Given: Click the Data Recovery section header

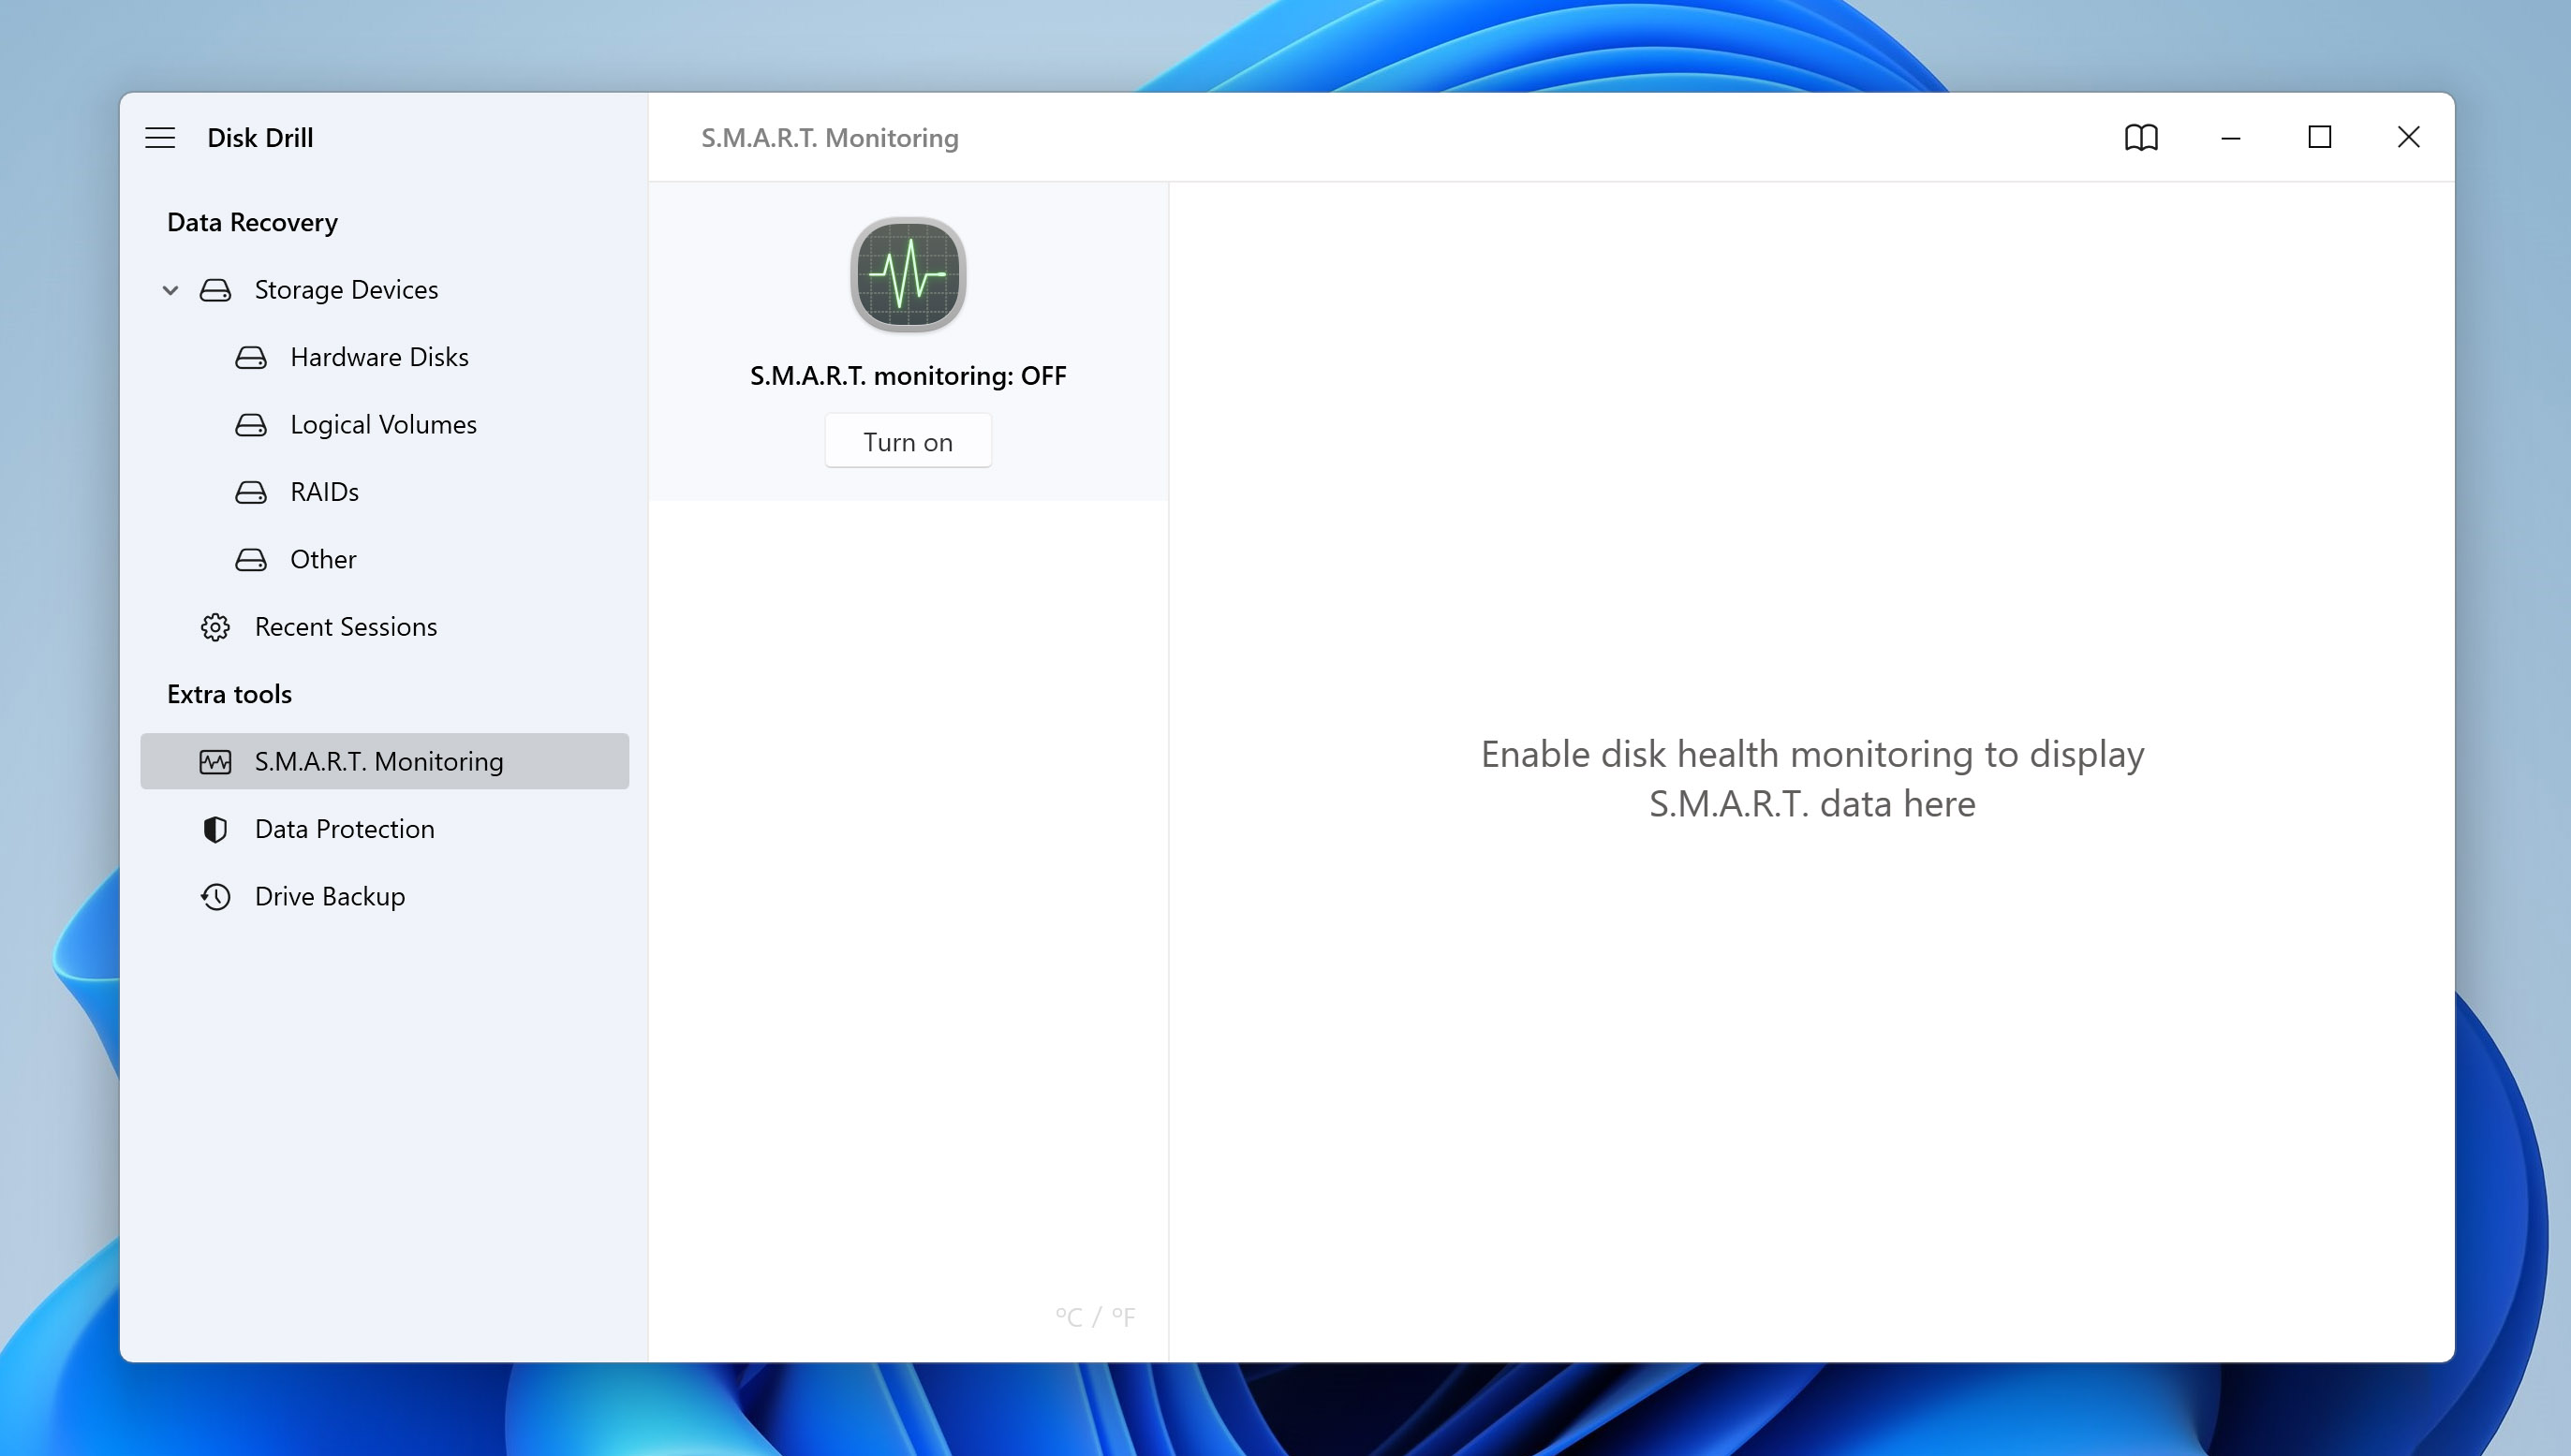Looking at the screenshot, I should tap(252, 222).
